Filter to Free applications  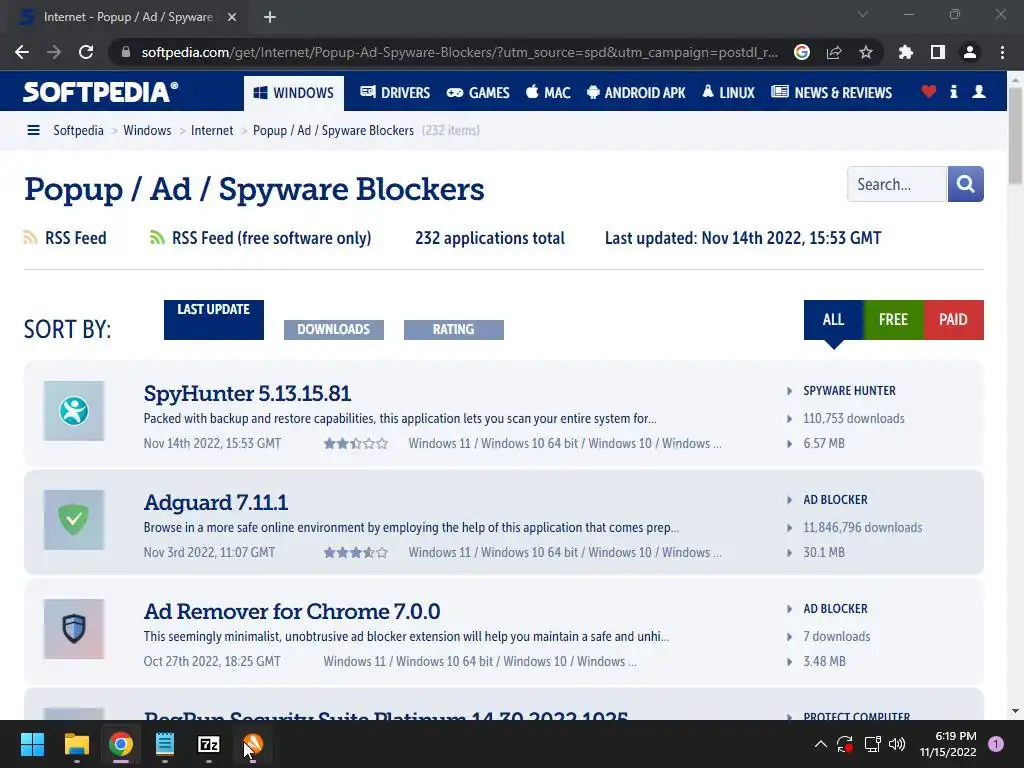tap(893, 320)
